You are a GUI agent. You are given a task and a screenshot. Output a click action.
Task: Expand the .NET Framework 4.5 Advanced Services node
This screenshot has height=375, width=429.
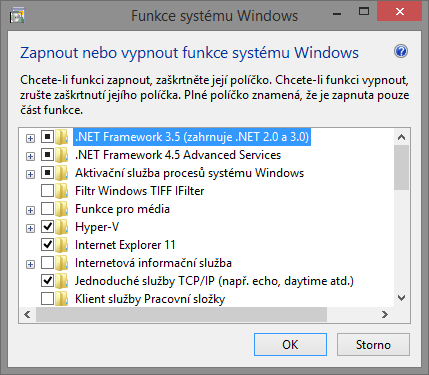30,156
